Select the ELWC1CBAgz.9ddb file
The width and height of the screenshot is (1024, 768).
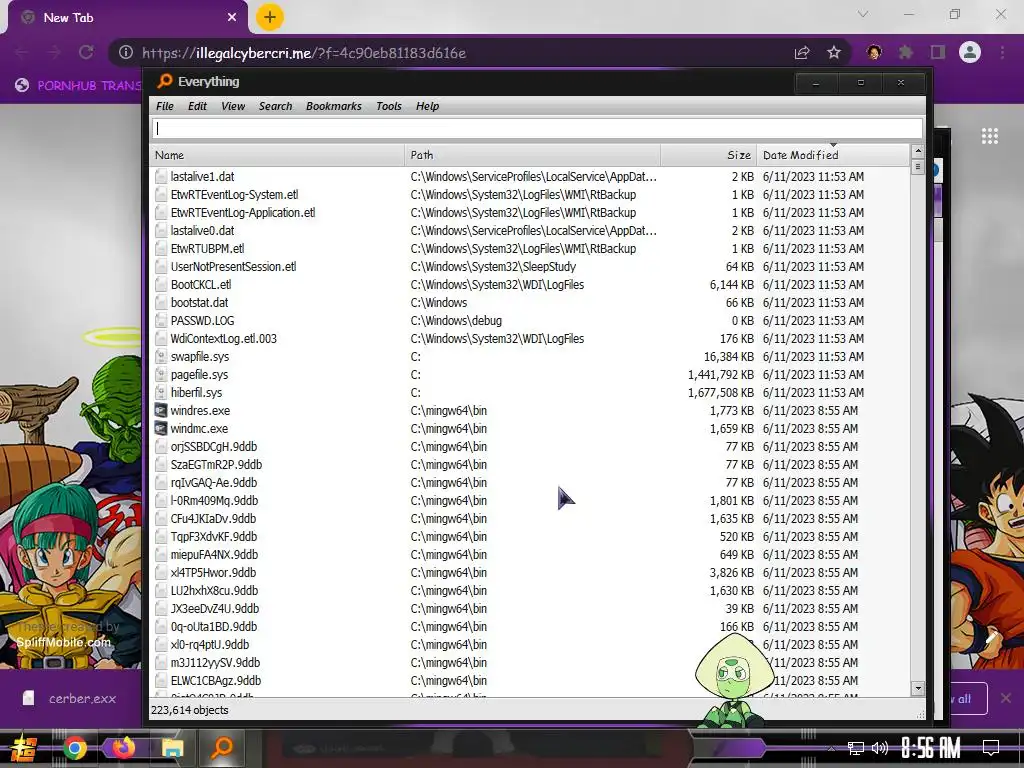click(x=216, y=680)
